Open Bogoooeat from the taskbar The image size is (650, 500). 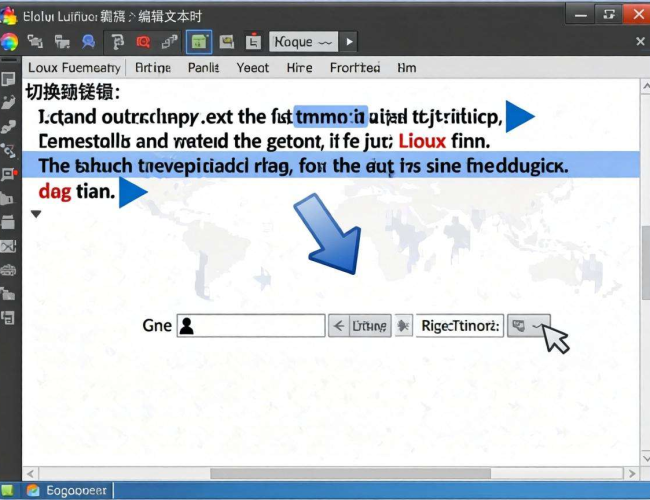[x=67, y=491]
